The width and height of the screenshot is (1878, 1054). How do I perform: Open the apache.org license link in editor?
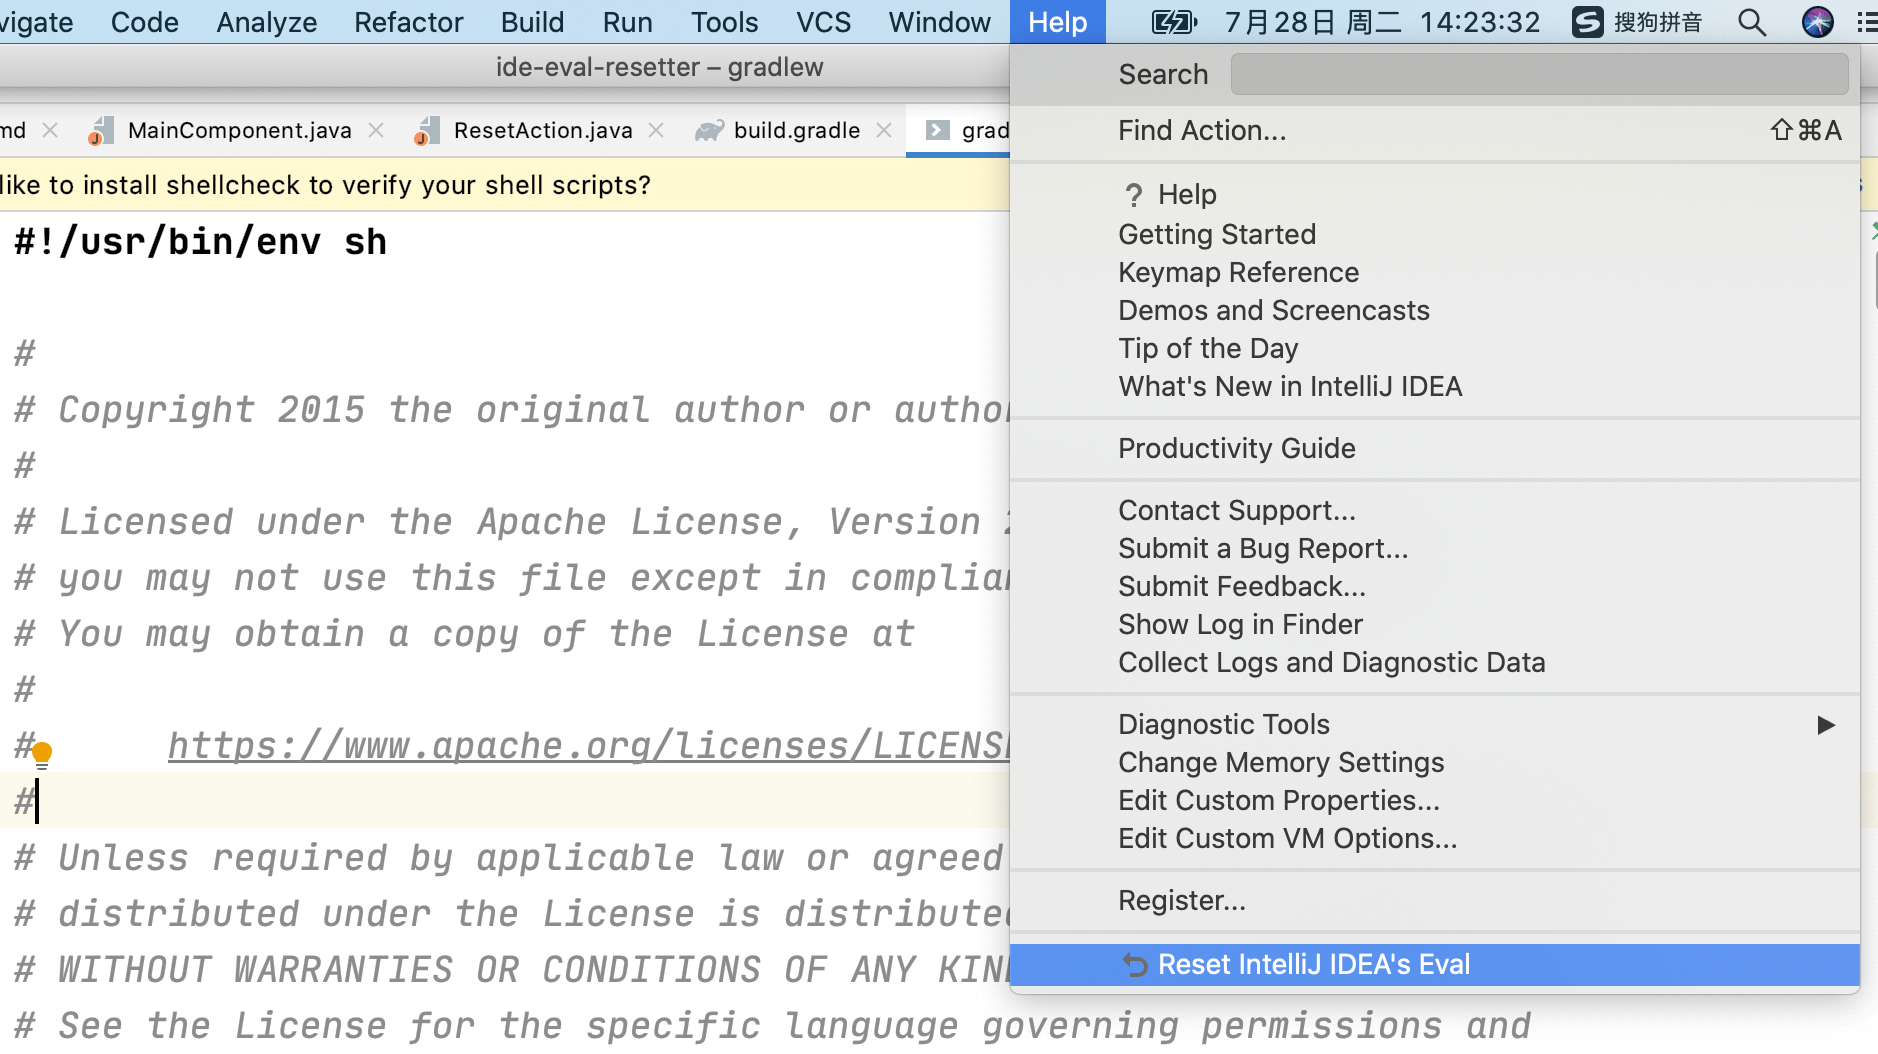click(x=588, y=746)
